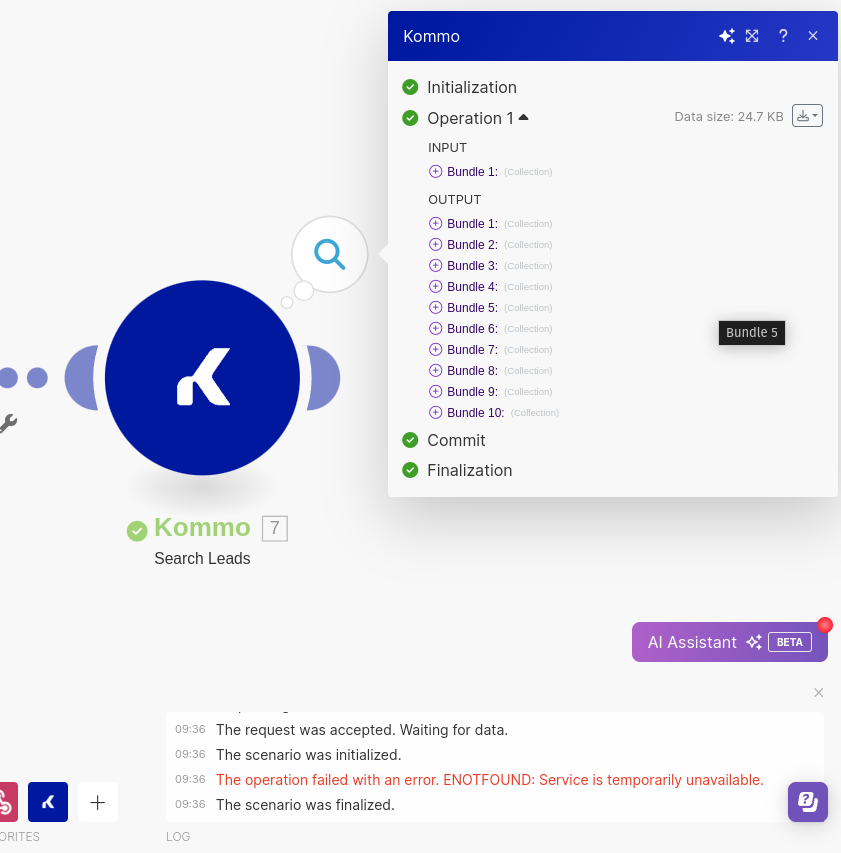Expand OUTPUT Bundle 2 collection
The image size is (841, 853).
(x=436, y=245)
